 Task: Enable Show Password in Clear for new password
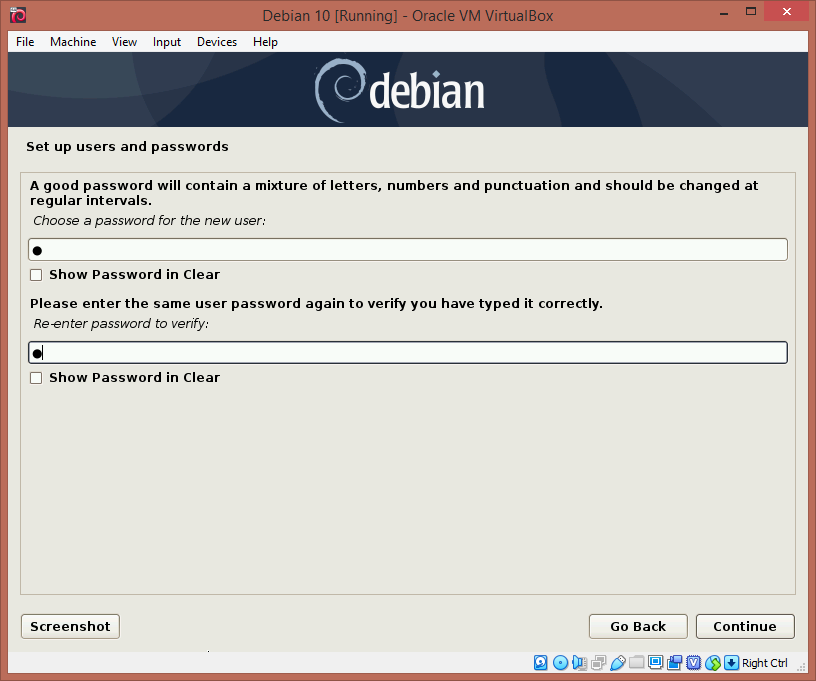(36, 275)
